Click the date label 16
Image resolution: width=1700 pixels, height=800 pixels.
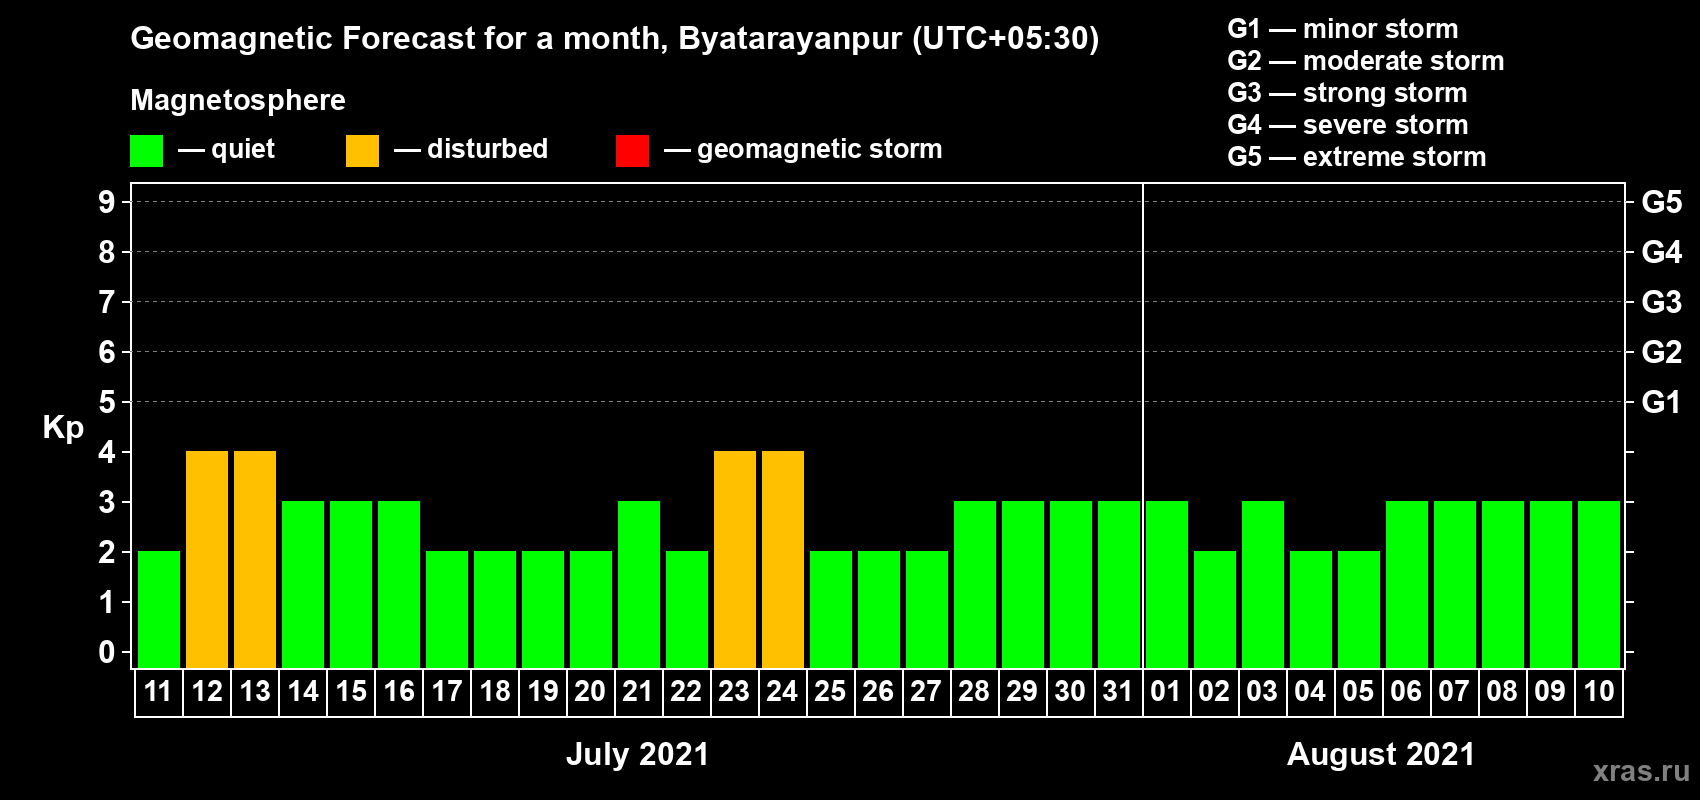click(x=399, y=691)
